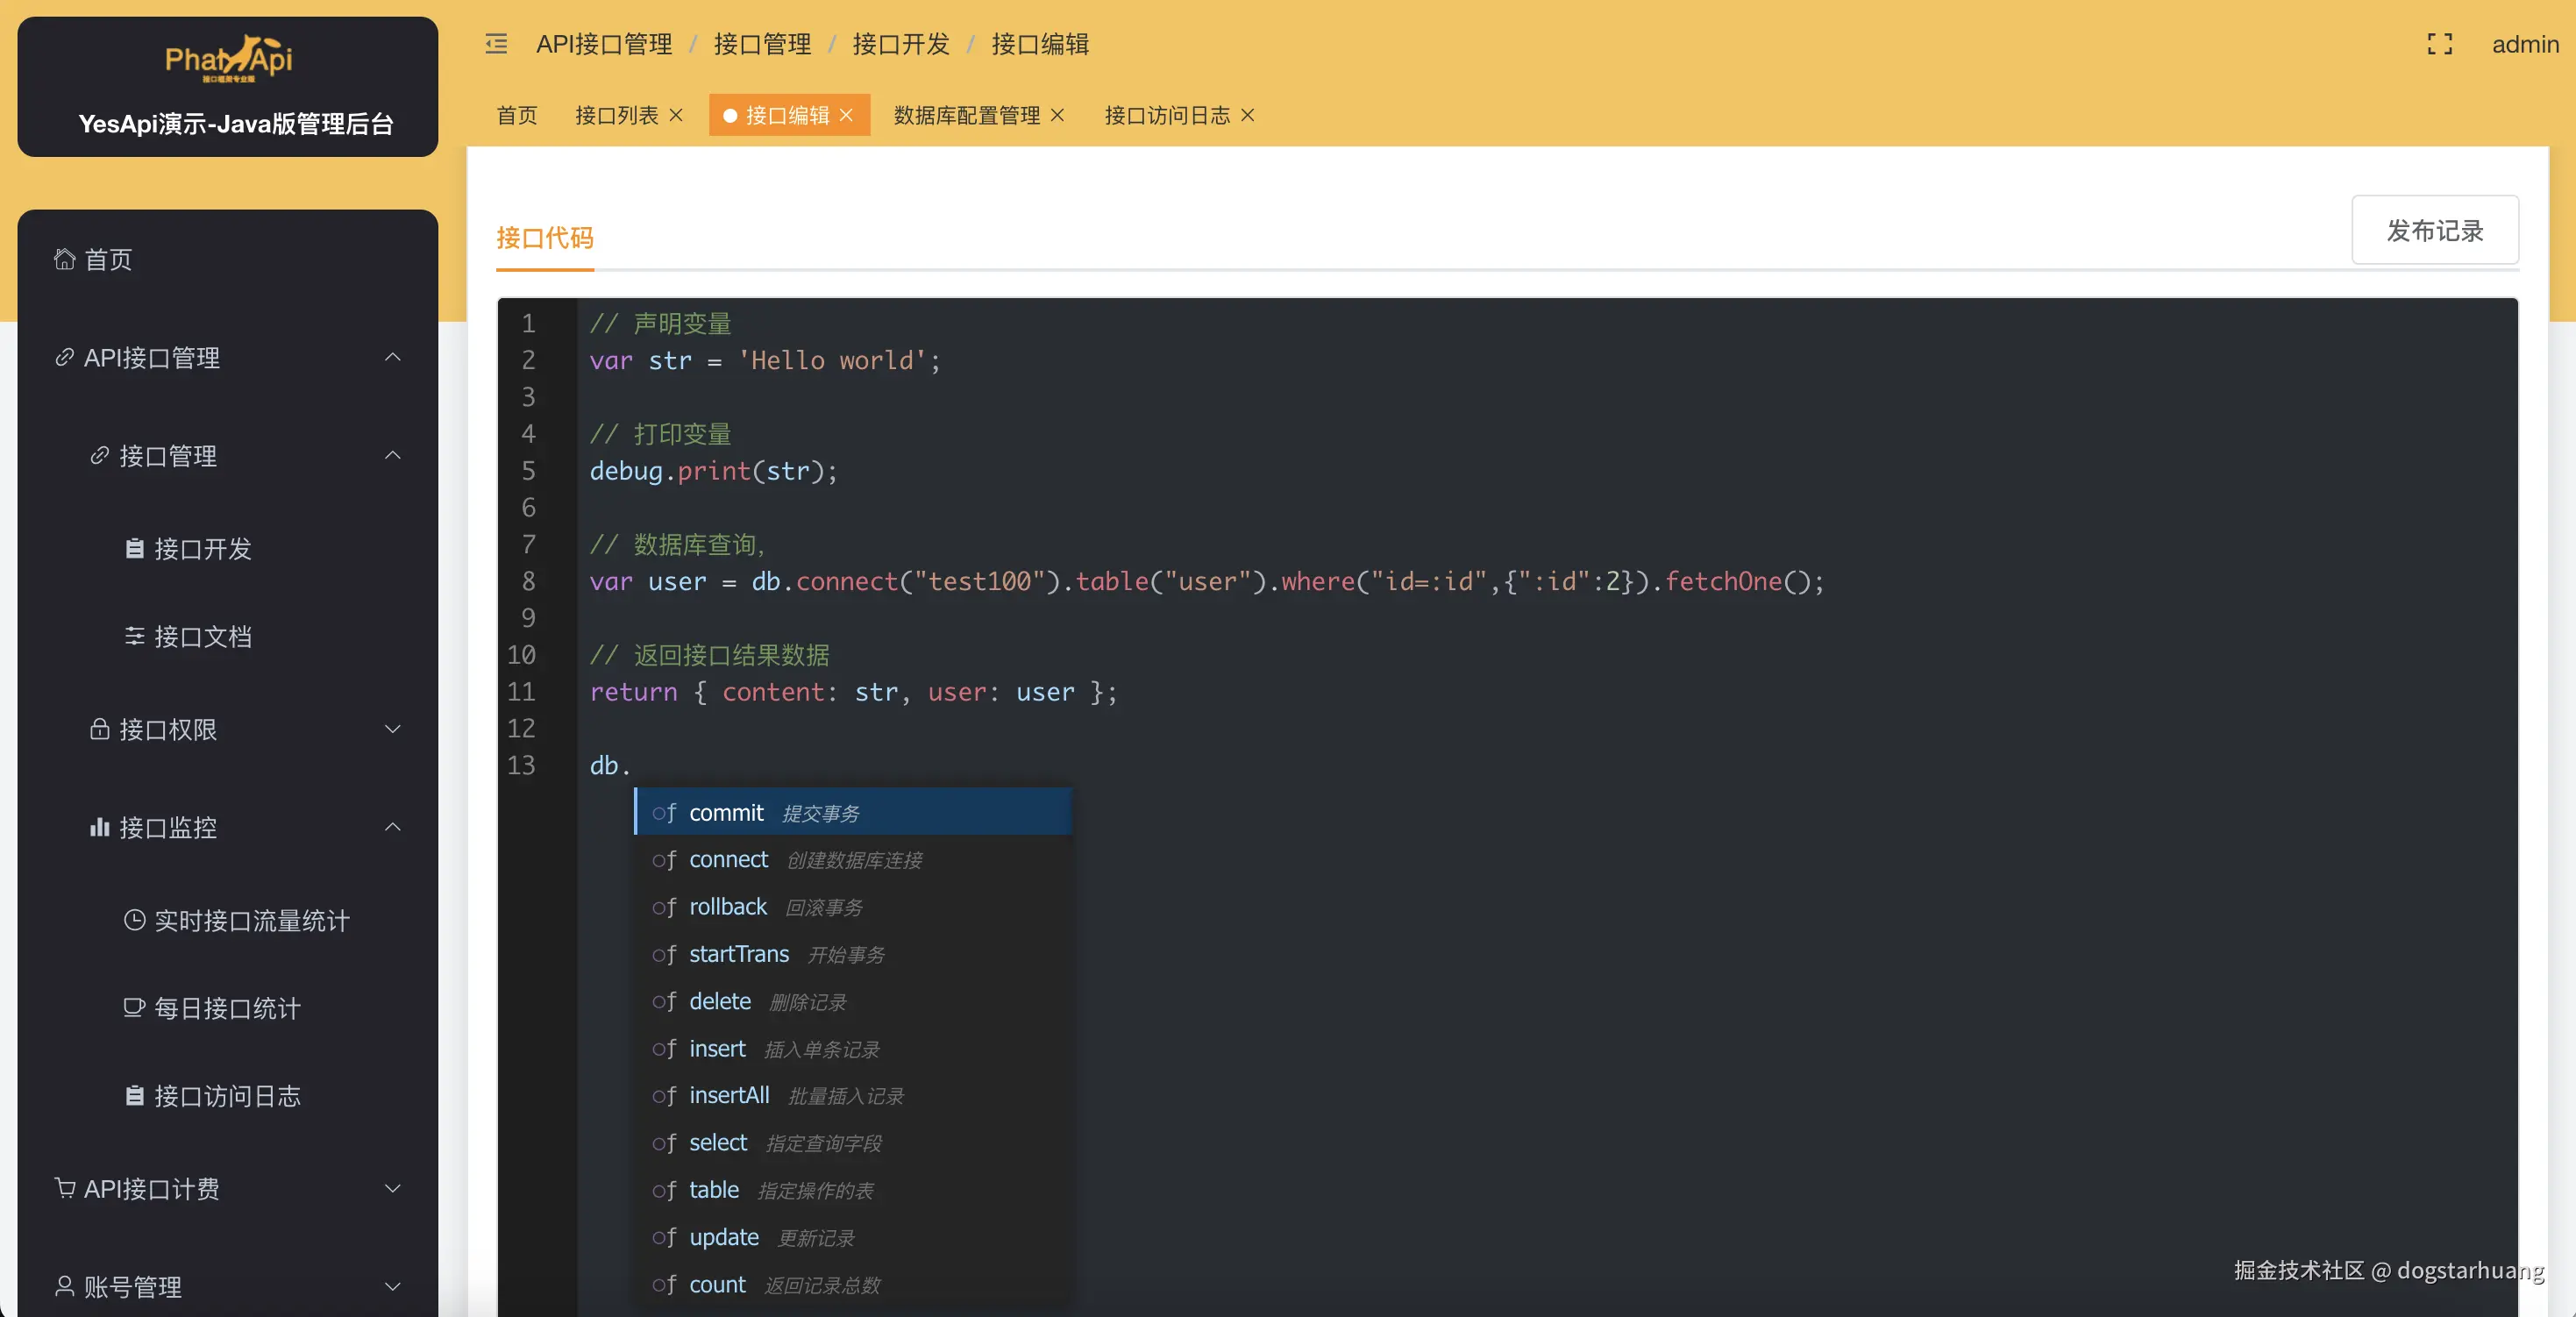Close the 数据库配置管理 tab
The height and width of the screenshot is (1317, 2576).
tap(1058, 115)
